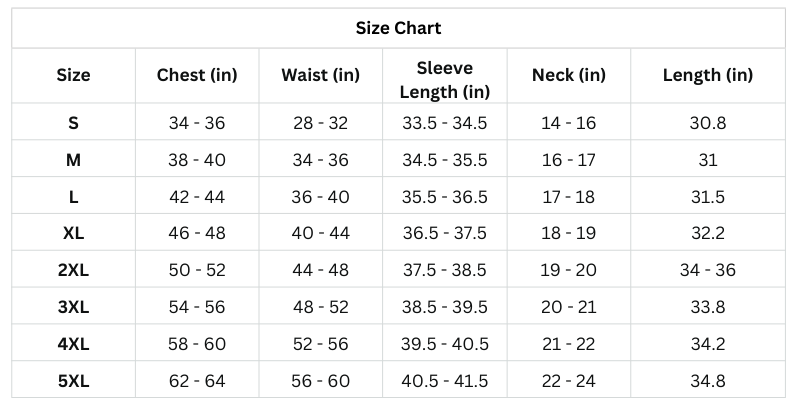The image size is (800, 400).
Task: Click the Length (in) column header
Action: pos(707,75)
